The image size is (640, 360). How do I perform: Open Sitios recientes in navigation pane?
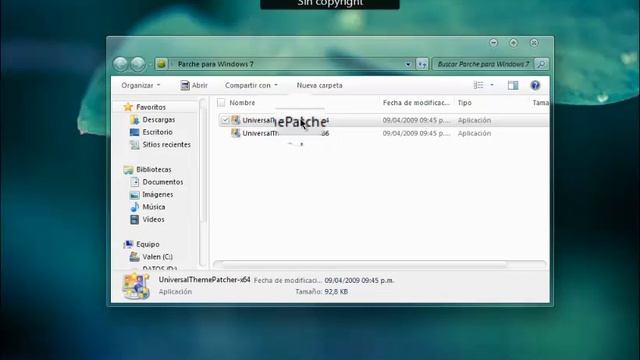click(167, 144)
